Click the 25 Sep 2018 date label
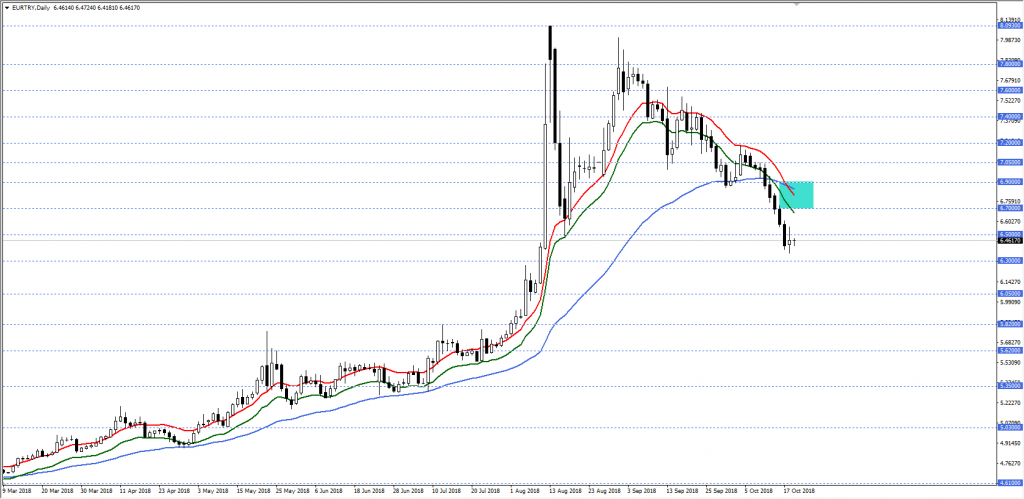This screenshot has width=1024, height=499. (x=723, y=490)
